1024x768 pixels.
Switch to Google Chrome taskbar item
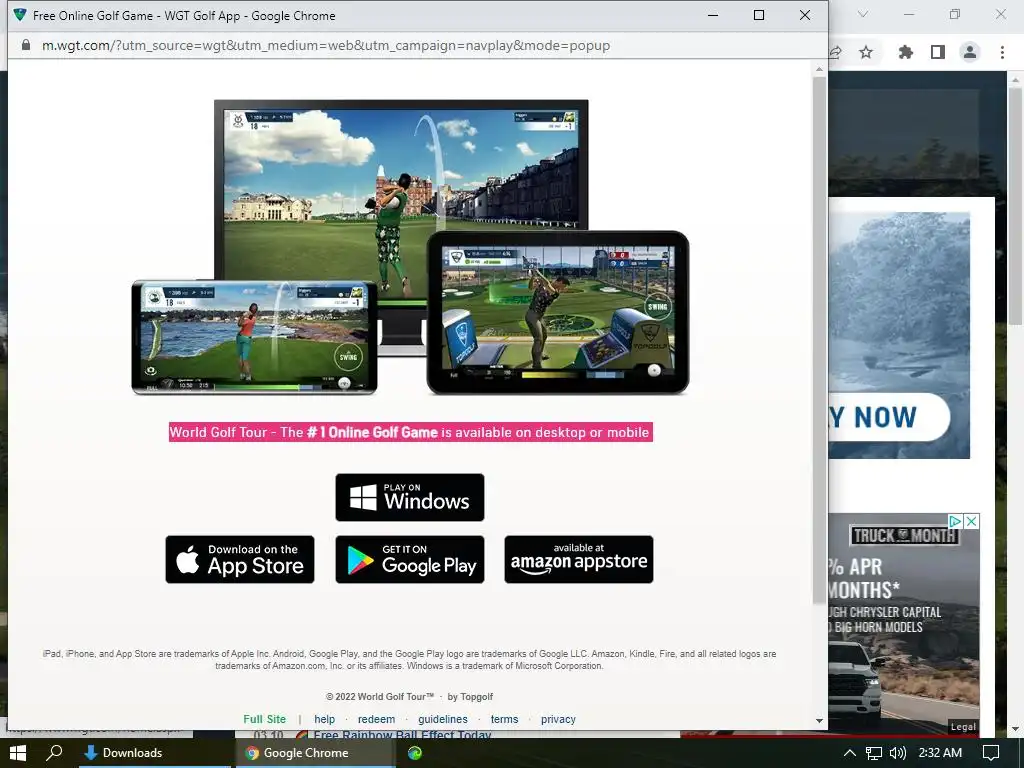(315, 753)
